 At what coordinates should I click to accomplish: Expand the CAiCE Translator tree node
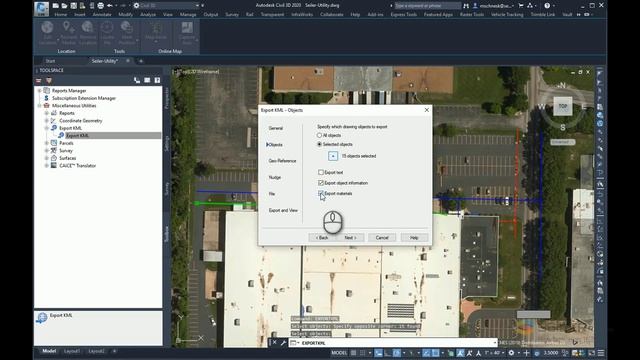[x=47, y=166]
